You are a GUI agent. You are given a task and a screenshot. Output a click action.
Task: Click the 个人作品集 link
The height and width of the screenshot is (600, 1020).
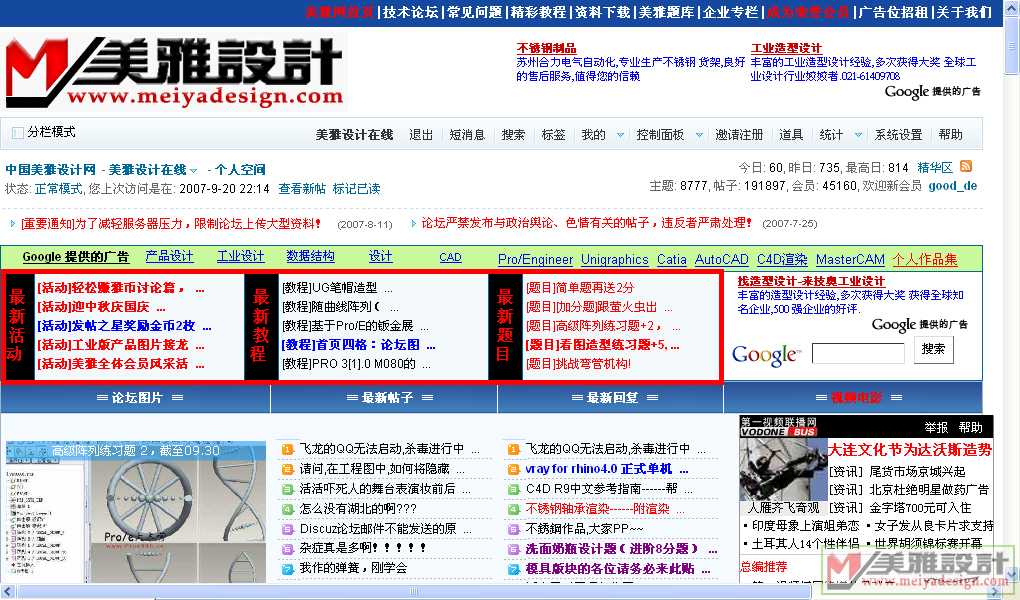(925, 259)
